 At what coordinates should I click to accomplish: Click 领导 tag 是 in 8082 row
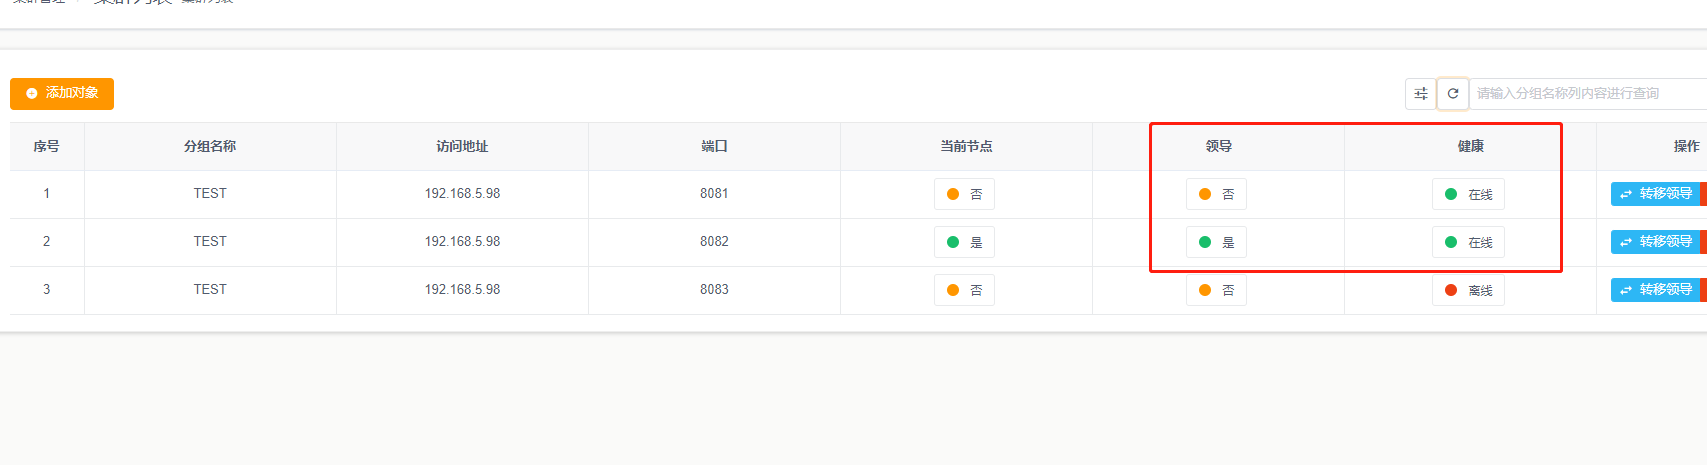pyautogui.click(x=1216, y=242)
